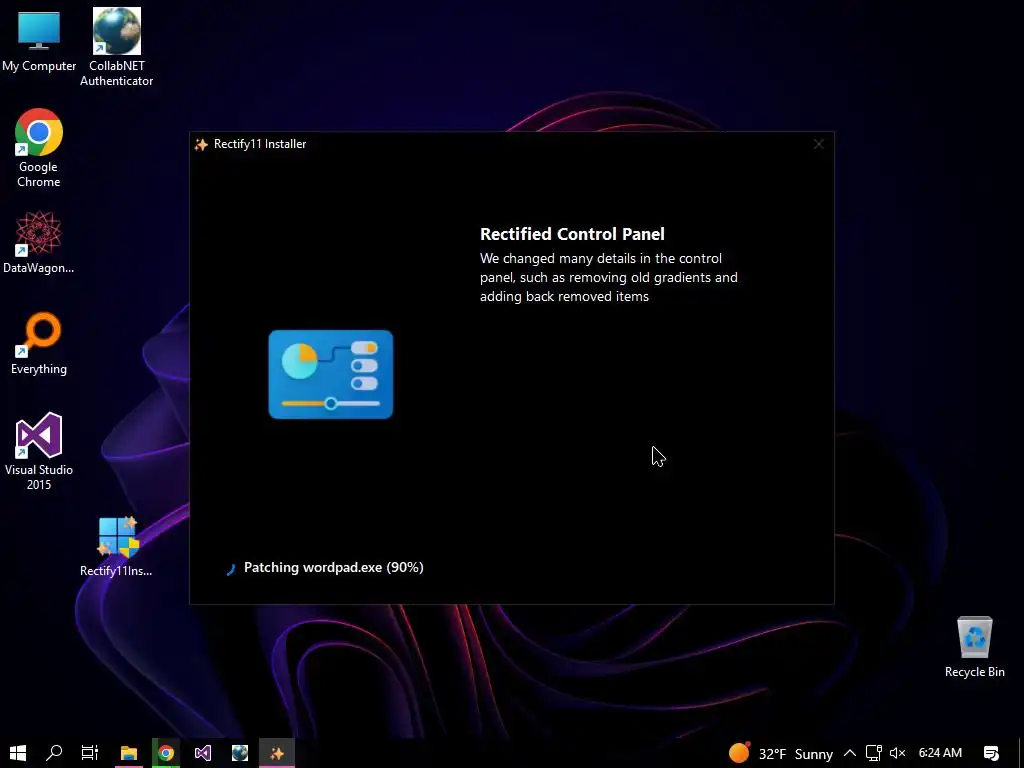Switch to Rectify11 Installer taskbar button
This screenshot has width=1024, height=768.
277,753
